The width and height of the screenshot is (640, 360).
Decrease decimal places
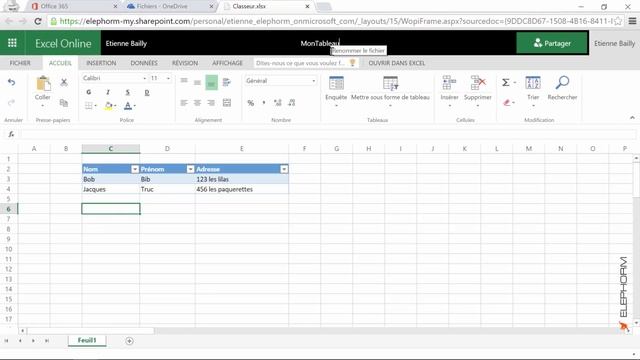pyautogui.click(x=291, y=103)
